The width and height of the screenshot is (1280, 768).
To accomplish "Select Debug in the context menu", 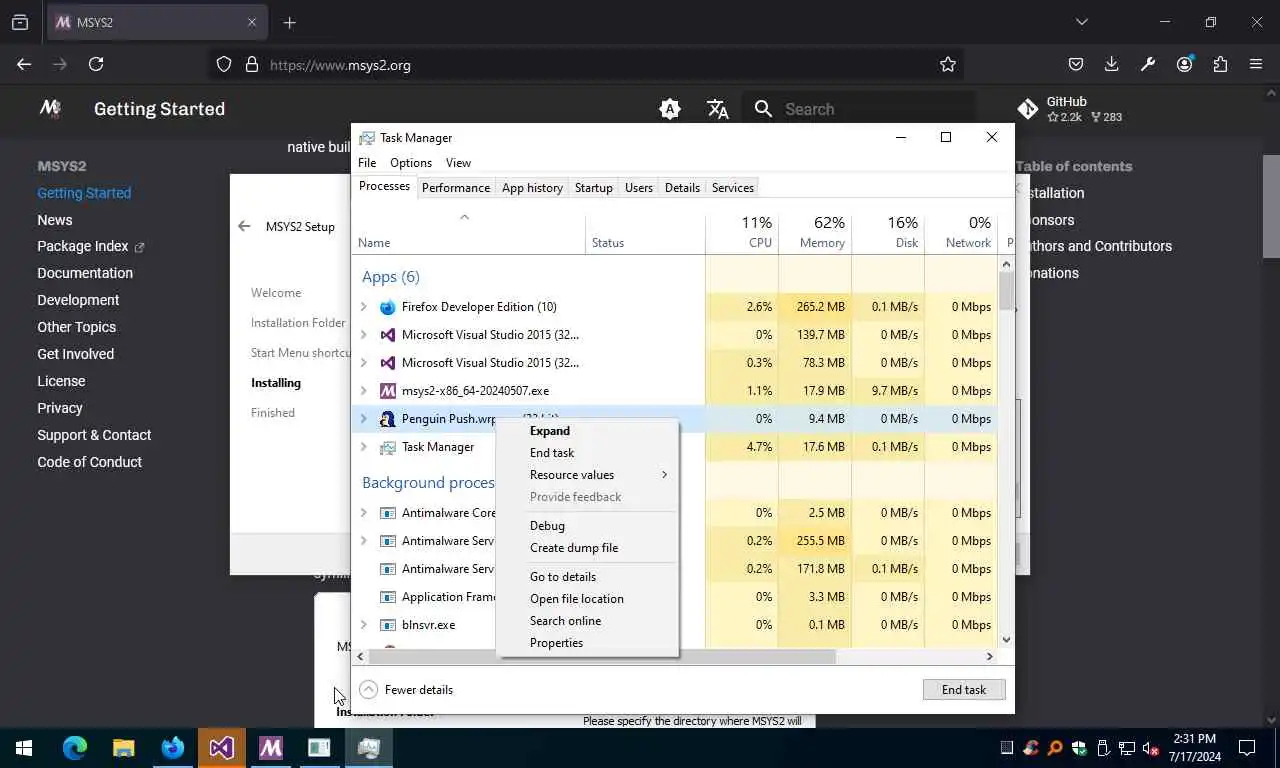I will pyautogui.click(x=587, y=526).
